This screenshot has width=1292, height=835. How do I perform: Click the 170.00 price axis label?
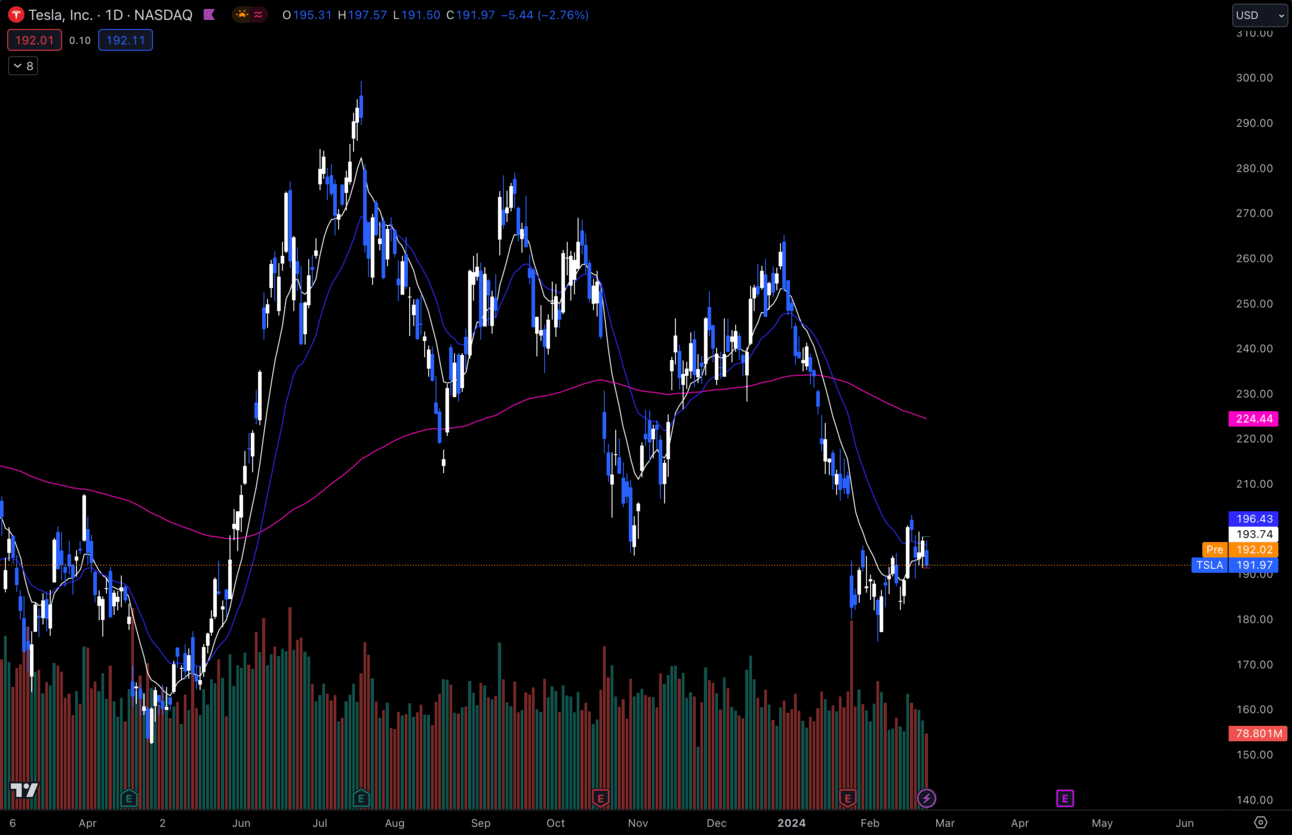pos(1254,664)
